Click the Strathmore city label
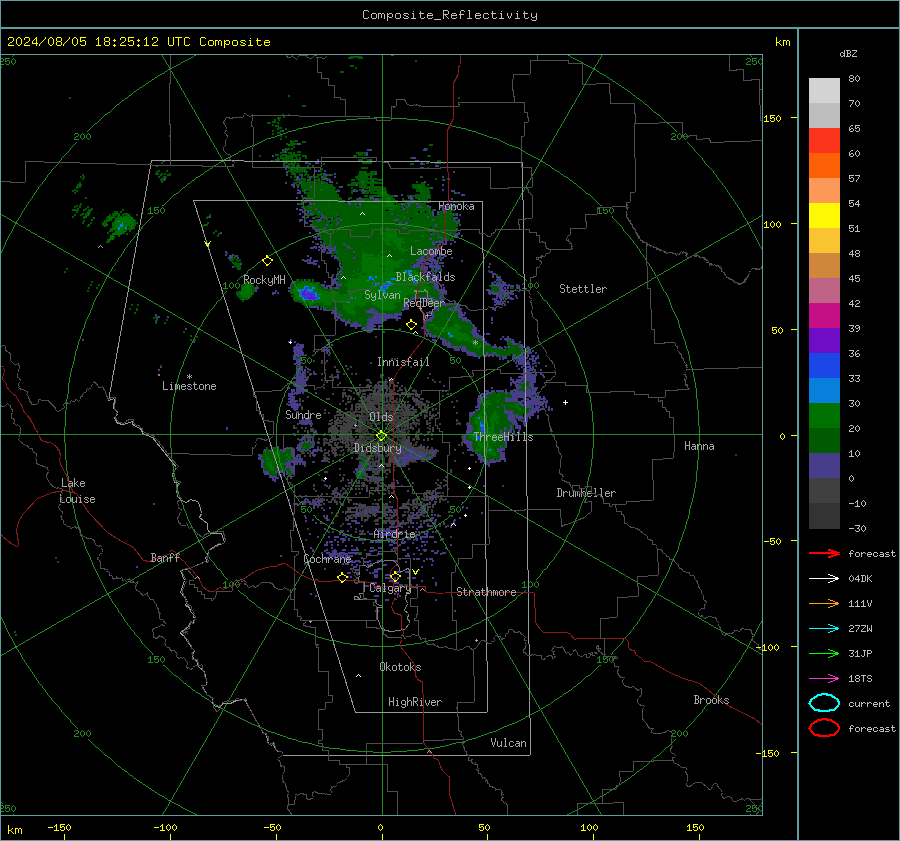The width and height of the screenshot is (900, 841). [x=486, y=592]
